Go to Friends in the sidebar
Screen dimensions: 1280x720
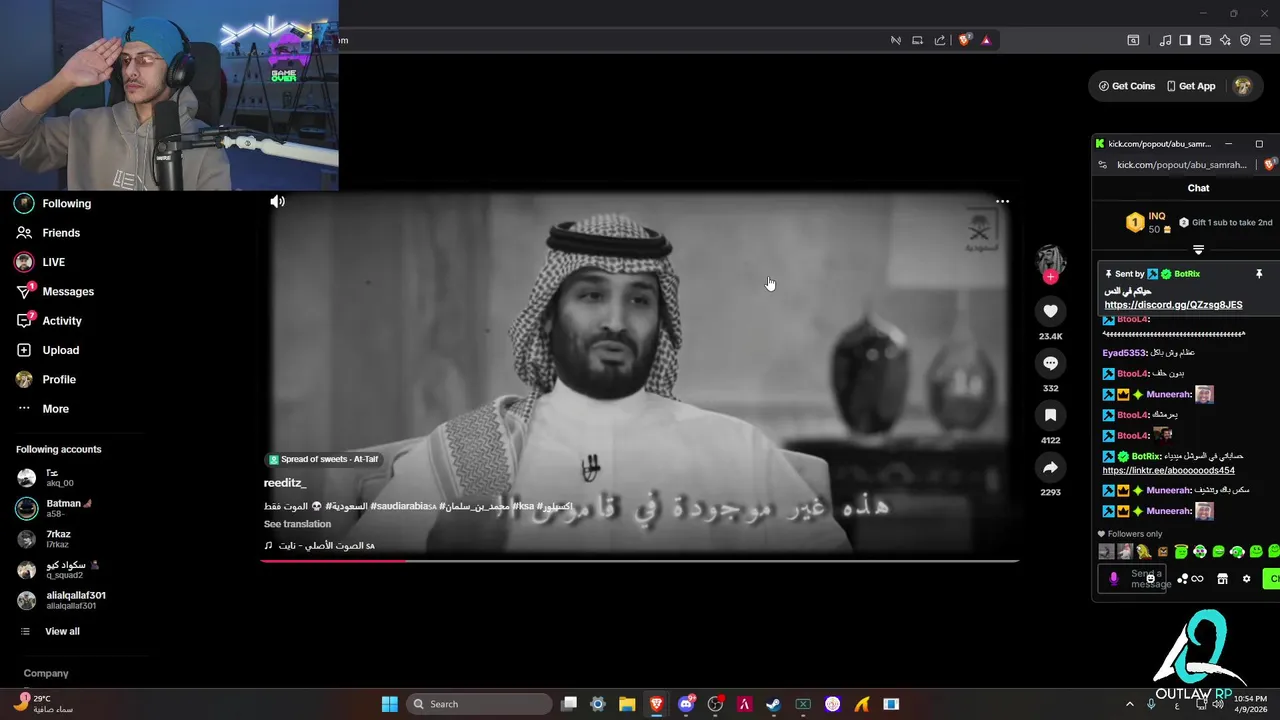click(x=48, y=232)
